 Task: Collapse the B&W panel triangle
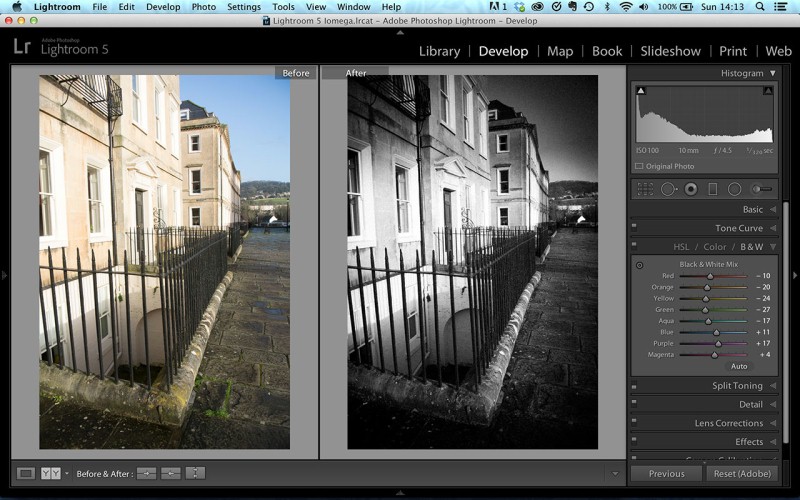pyautogui.click(x=773, y=247)
